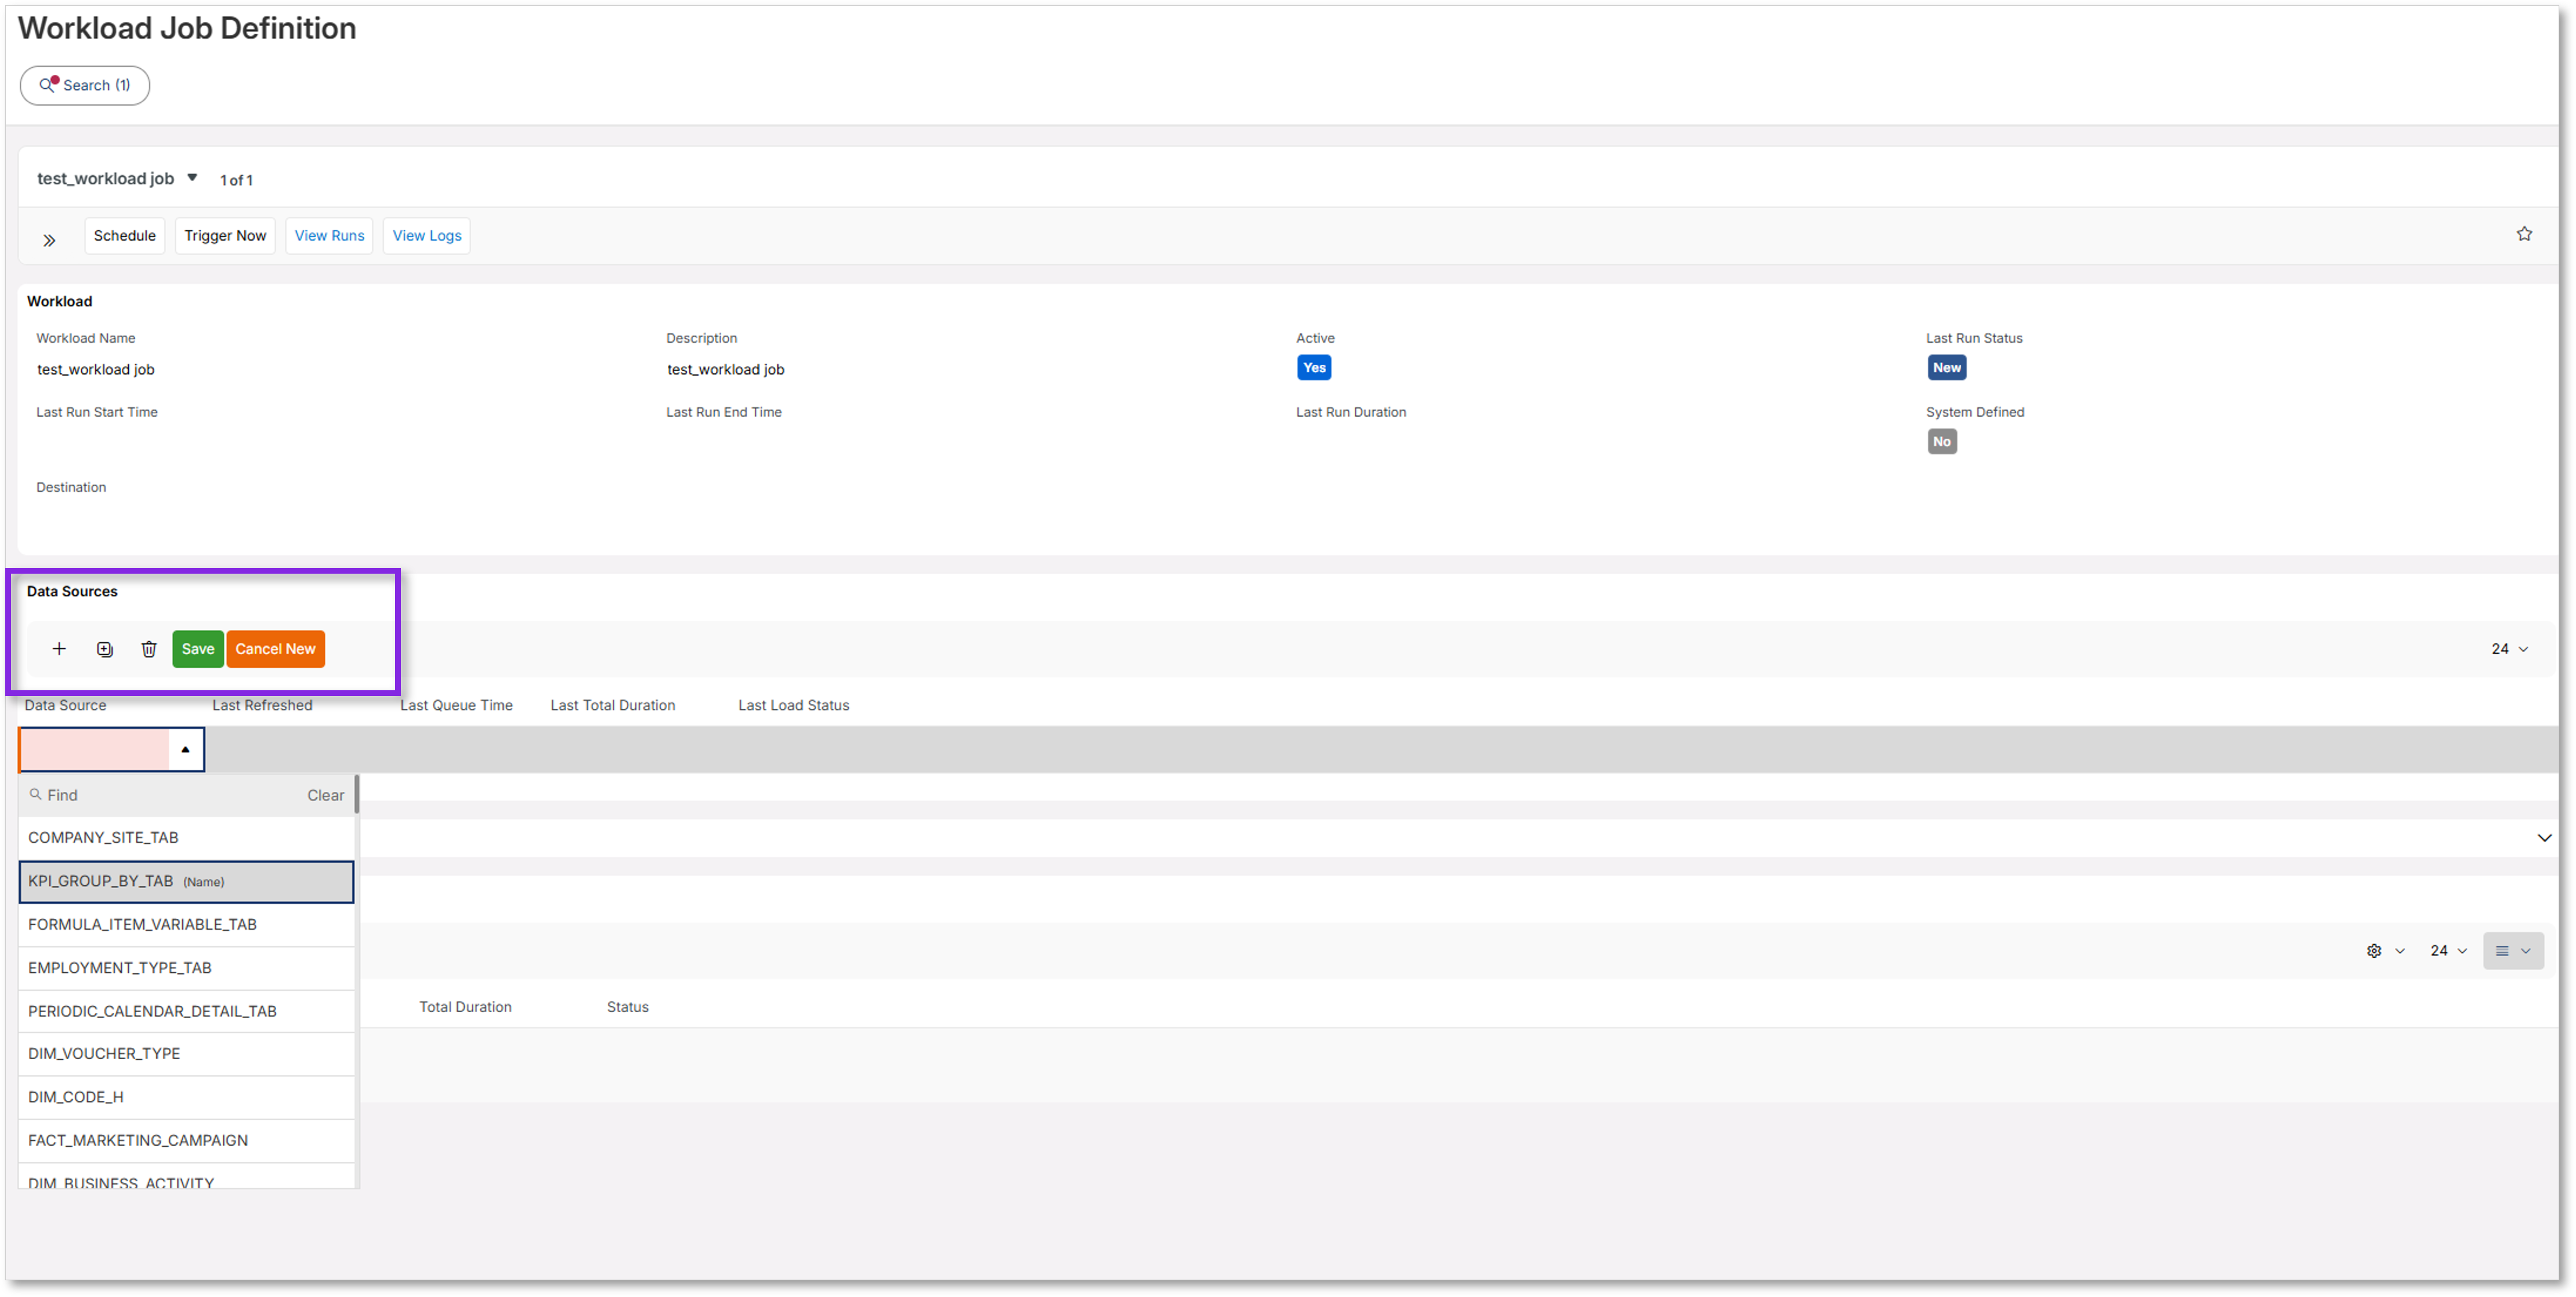Click the Active Yes badge
Viewport: 2576px width, 1297px height.
point(1314,368)
